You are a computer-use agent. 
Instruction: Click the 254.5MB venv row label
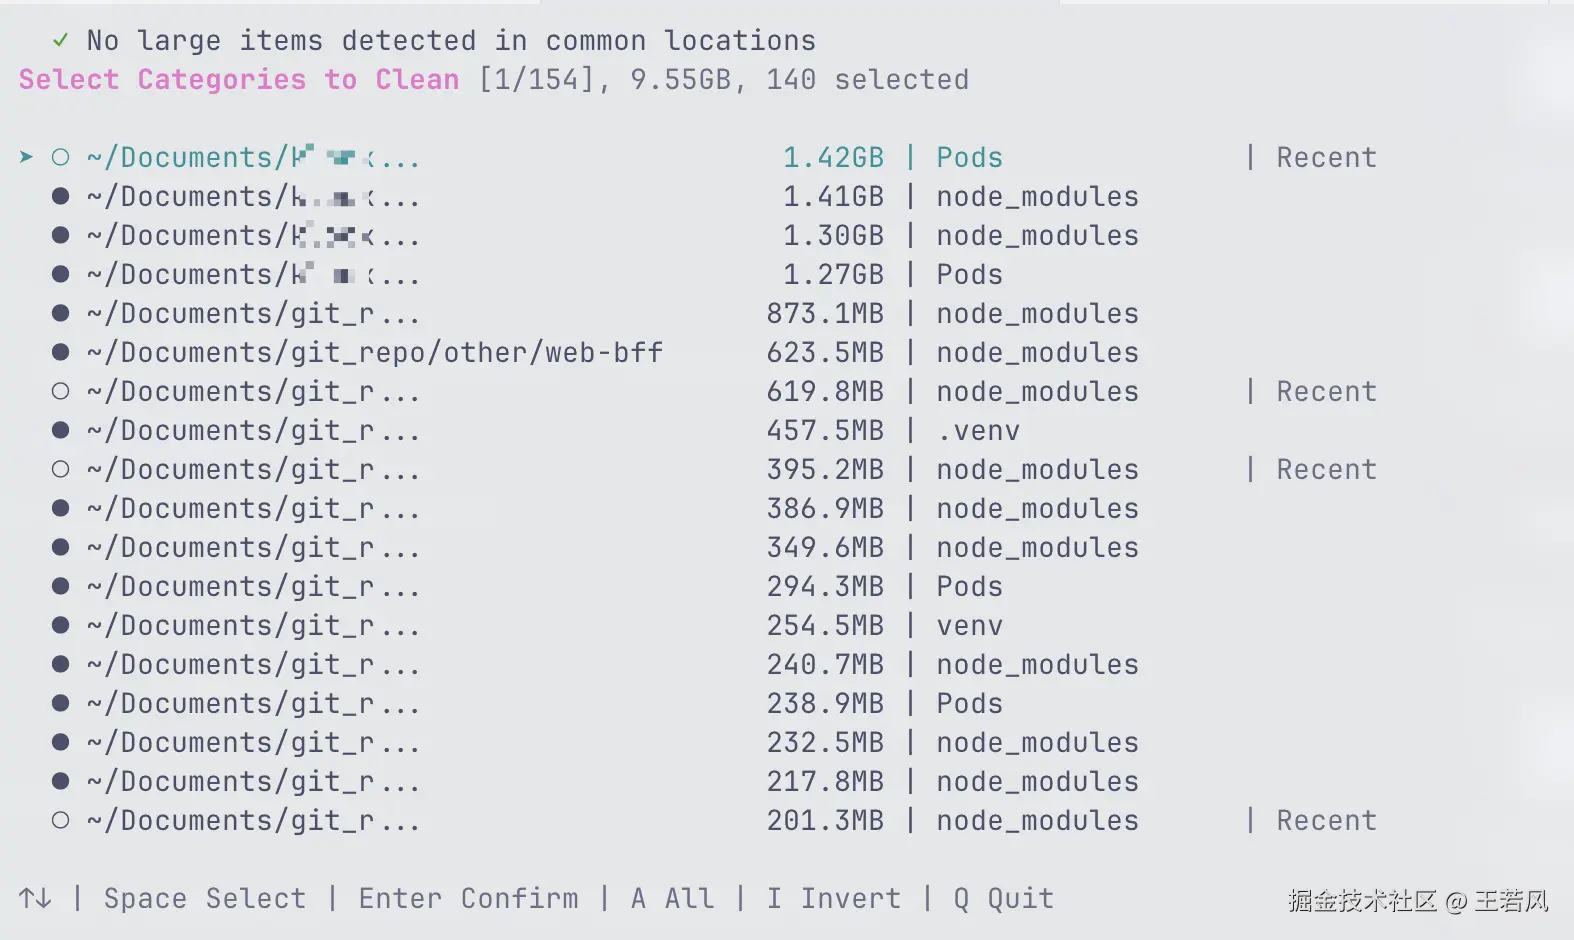tap(969, 625)
